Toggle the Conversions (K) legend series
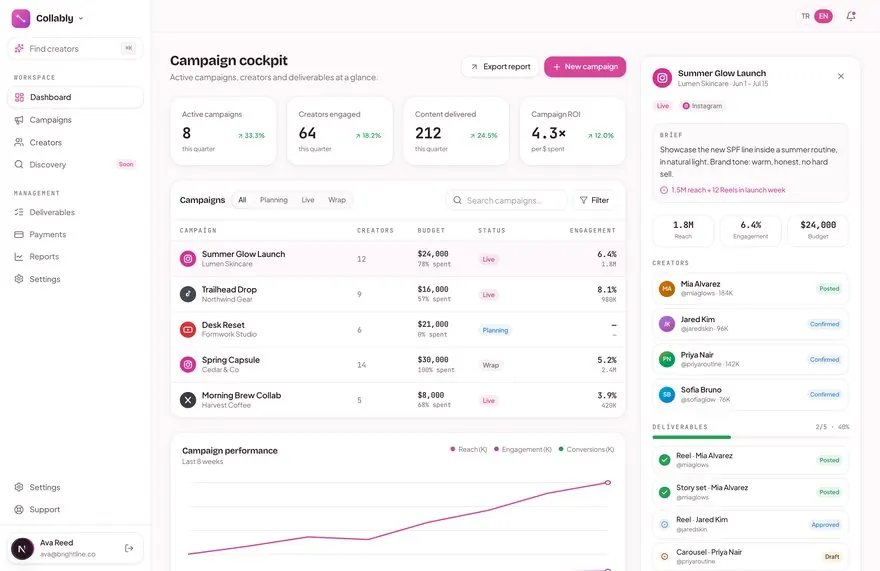 (586, 450)
